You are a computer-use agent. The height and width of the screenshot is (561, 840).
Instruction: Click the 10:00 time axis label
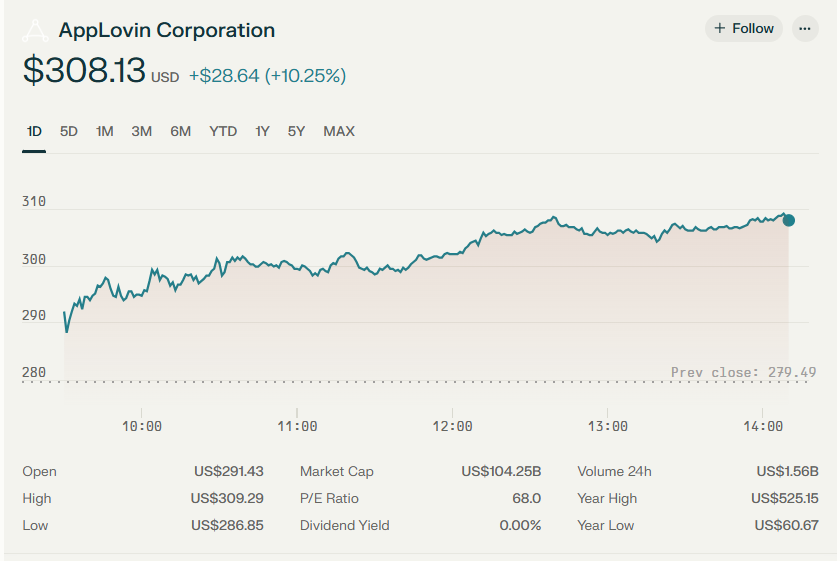(x=142, y=427)
